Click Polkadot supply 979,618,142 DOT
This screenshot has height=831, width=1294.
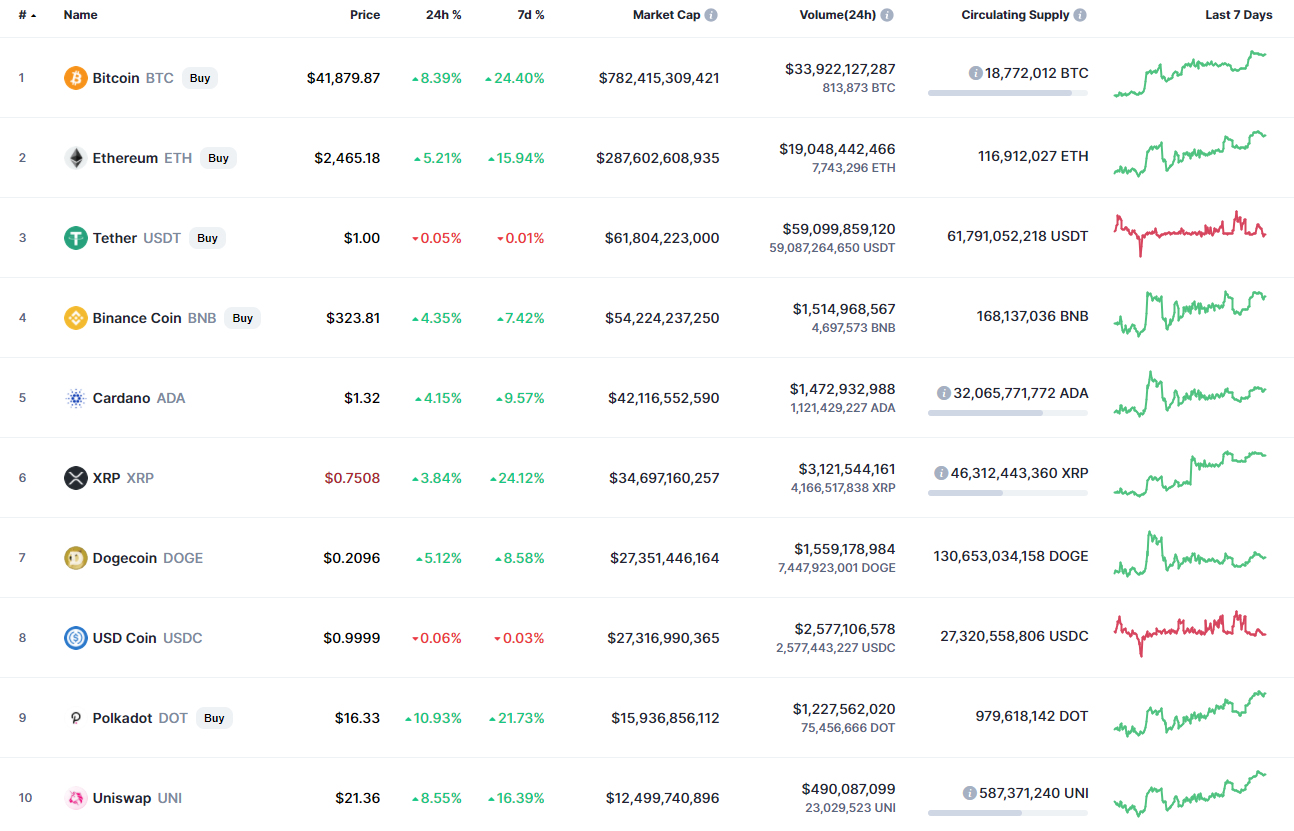[x=1032, y=716]
